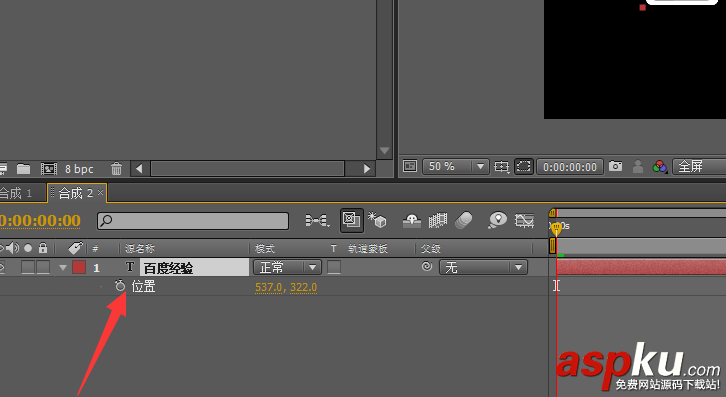
Task: Click the show snapshot person icon
Action: (638, 166)
